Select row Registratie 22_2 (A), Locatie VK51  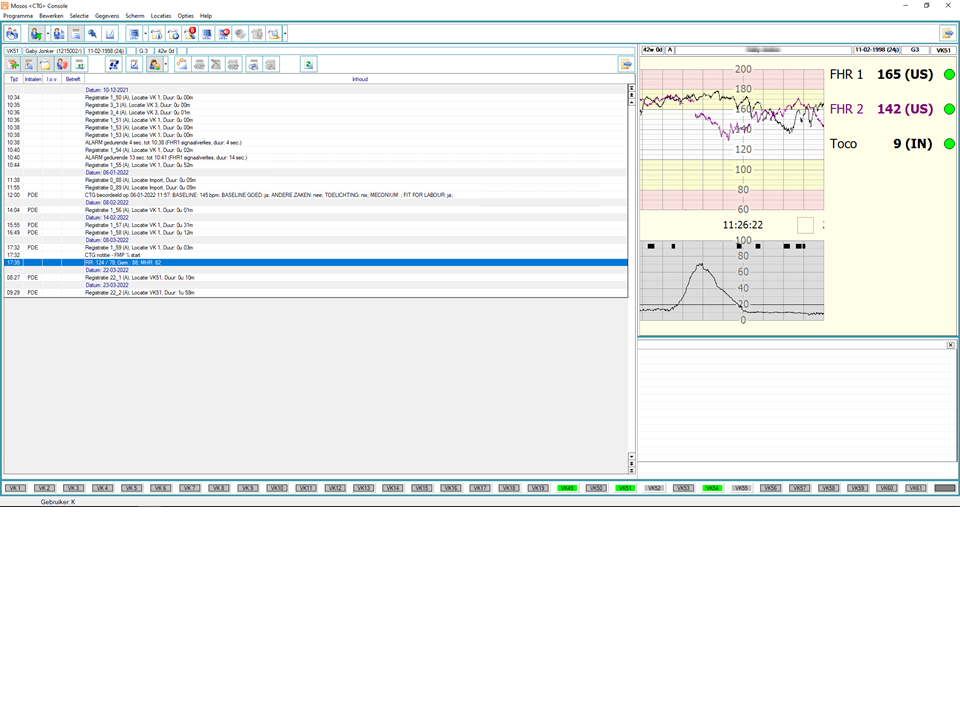316,293
